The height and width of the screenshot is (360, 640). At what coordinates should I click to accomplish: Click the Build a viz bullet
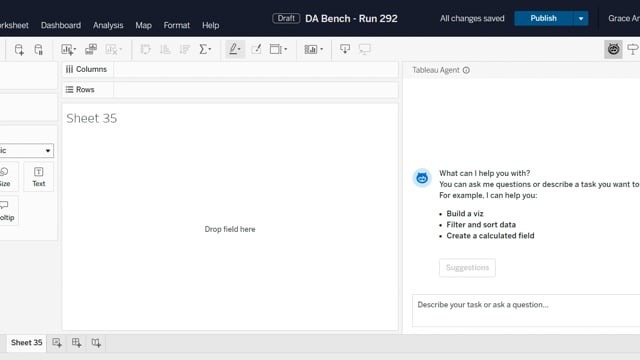pyautogui.click(x=464, y=213)
